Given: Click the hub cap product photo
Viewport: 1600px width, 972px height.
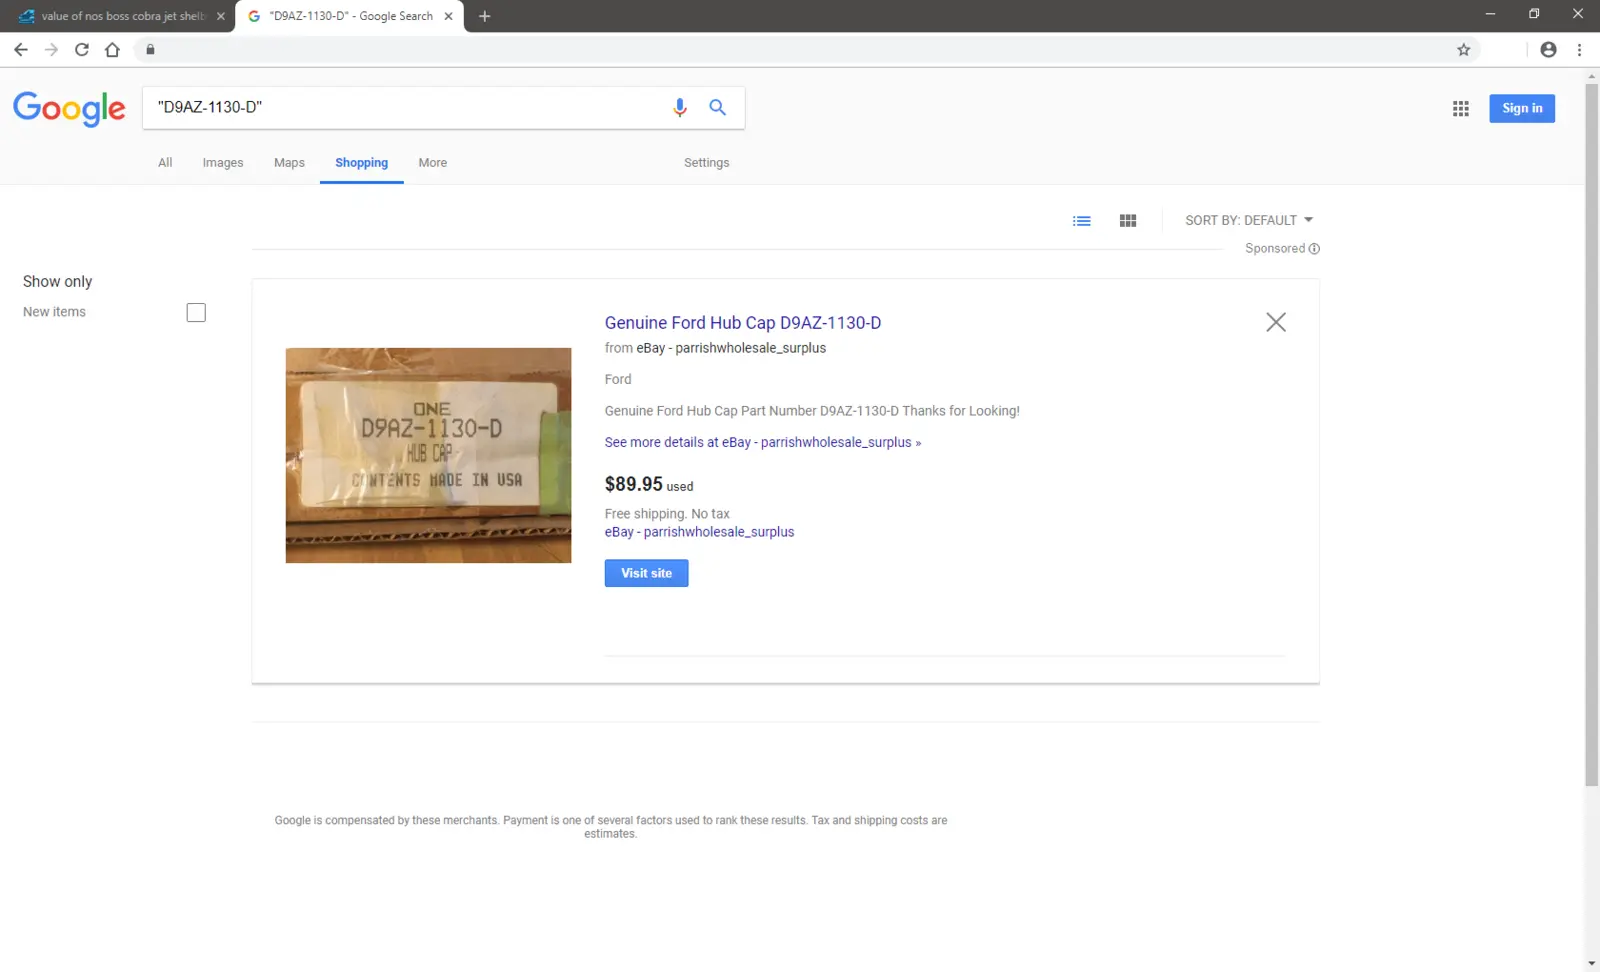Looking at the screenshot, I should point(428,455).
